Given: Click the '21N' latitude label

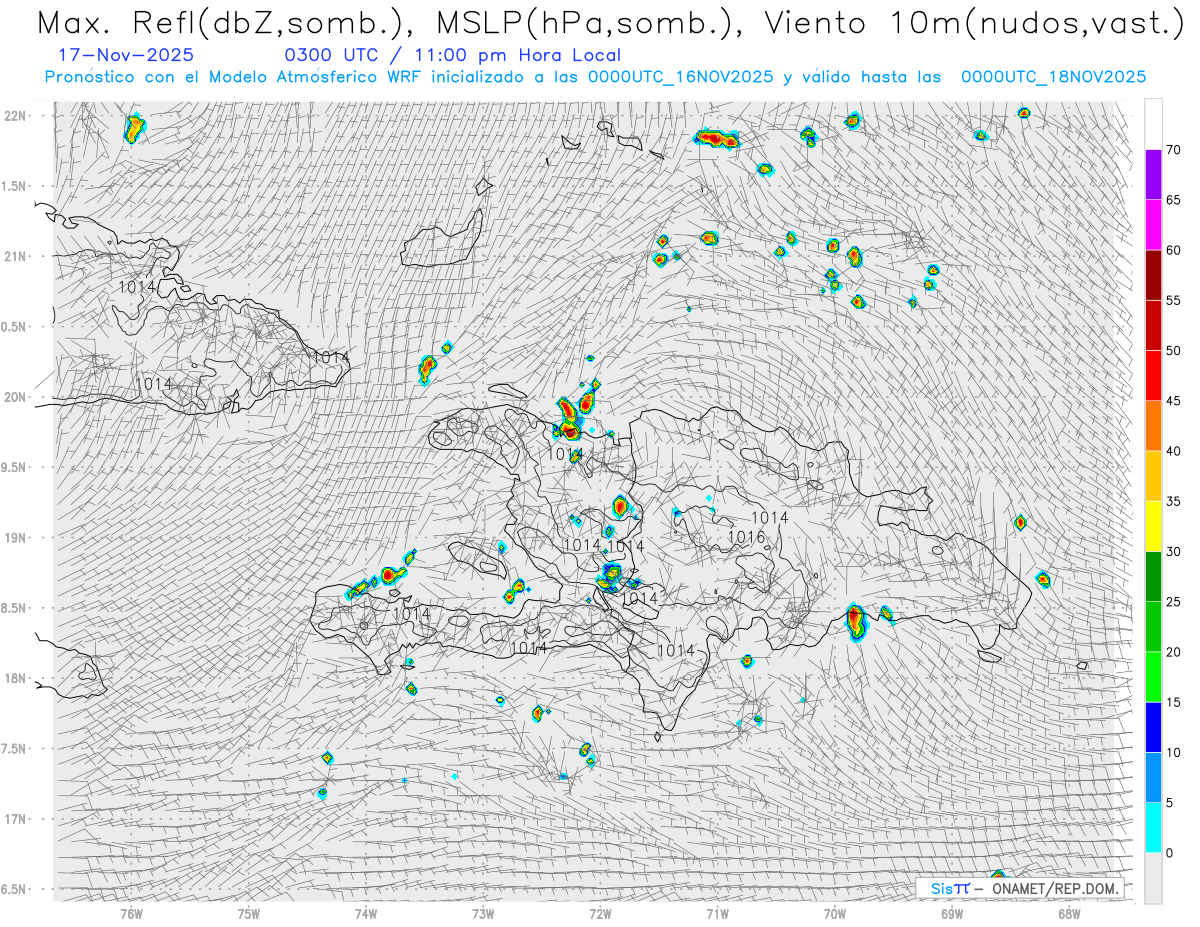Looking at the screenshot, I should click(14, 256).
